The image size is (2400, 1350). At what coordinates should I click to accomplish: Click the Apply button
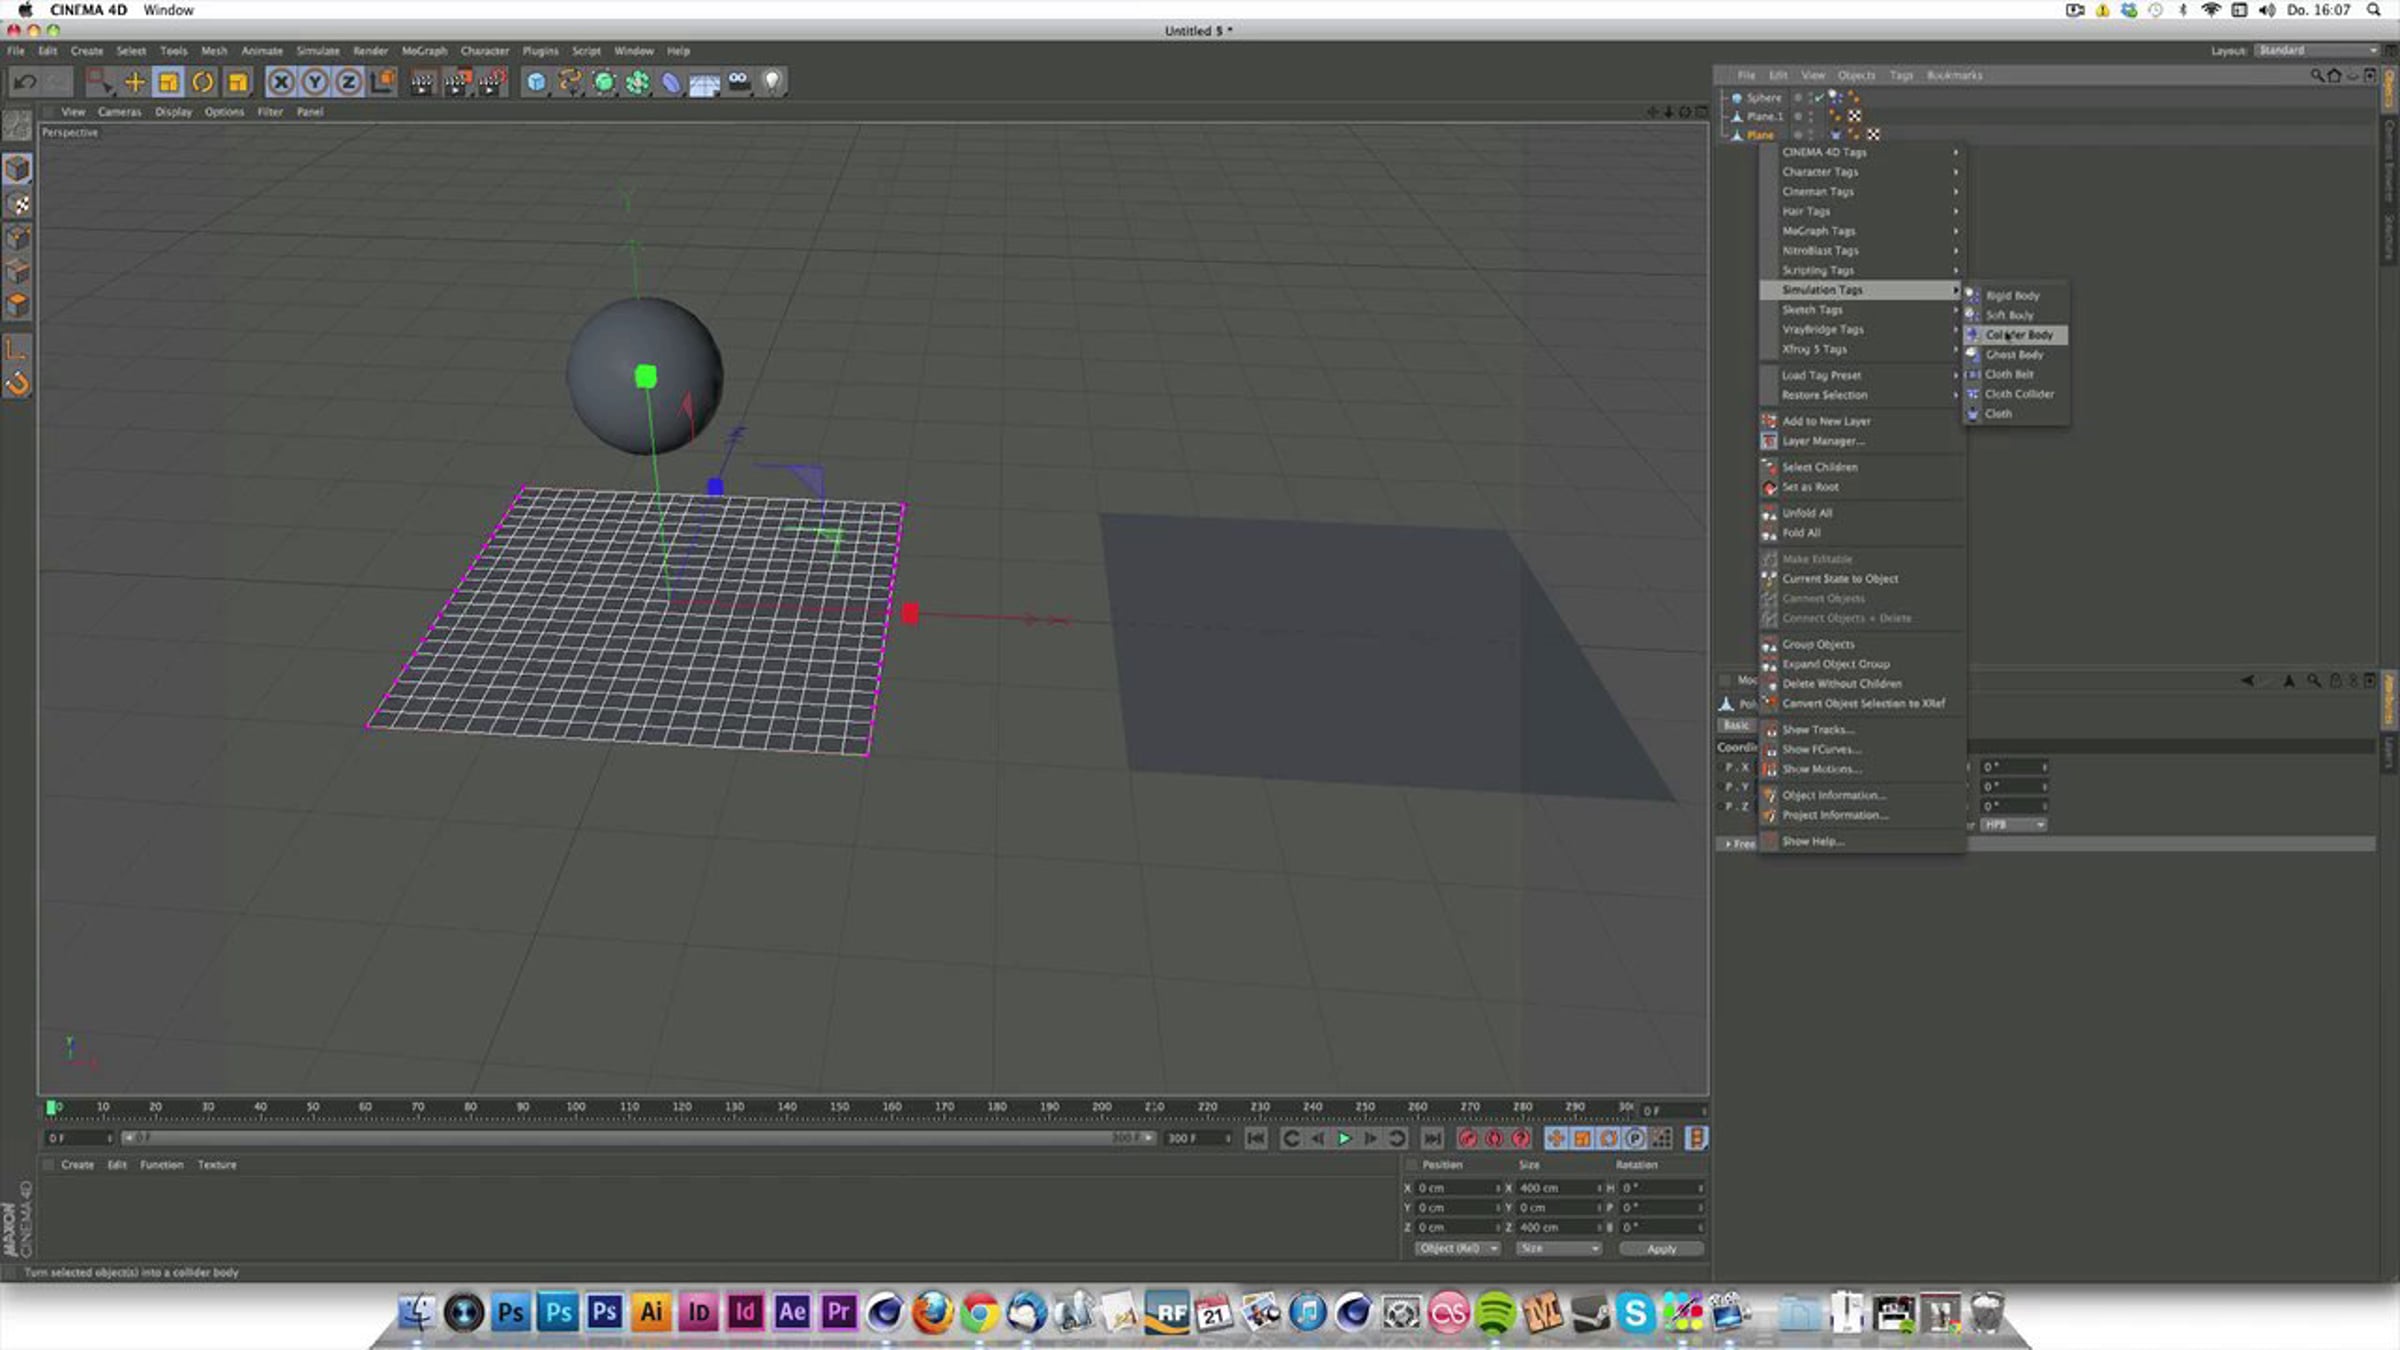tap(1661, 1249)
